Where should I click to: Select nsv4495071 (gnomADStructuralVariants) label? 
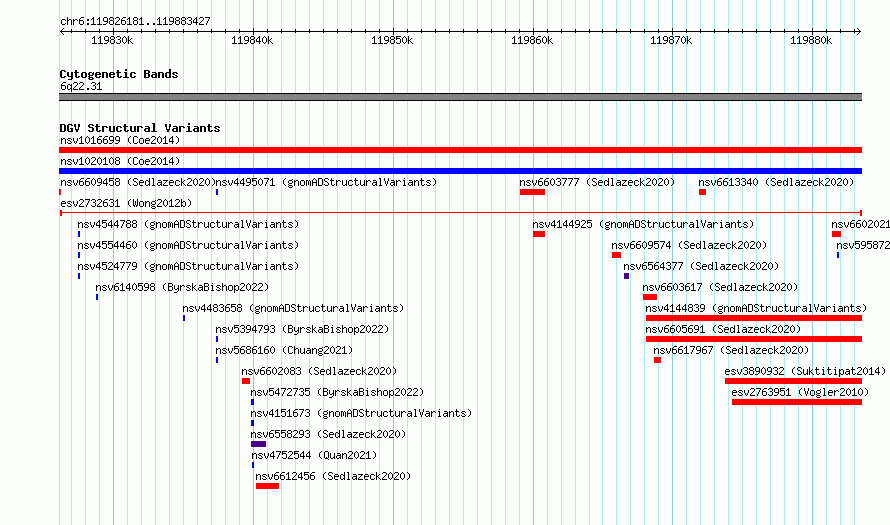tap(326, 182)
